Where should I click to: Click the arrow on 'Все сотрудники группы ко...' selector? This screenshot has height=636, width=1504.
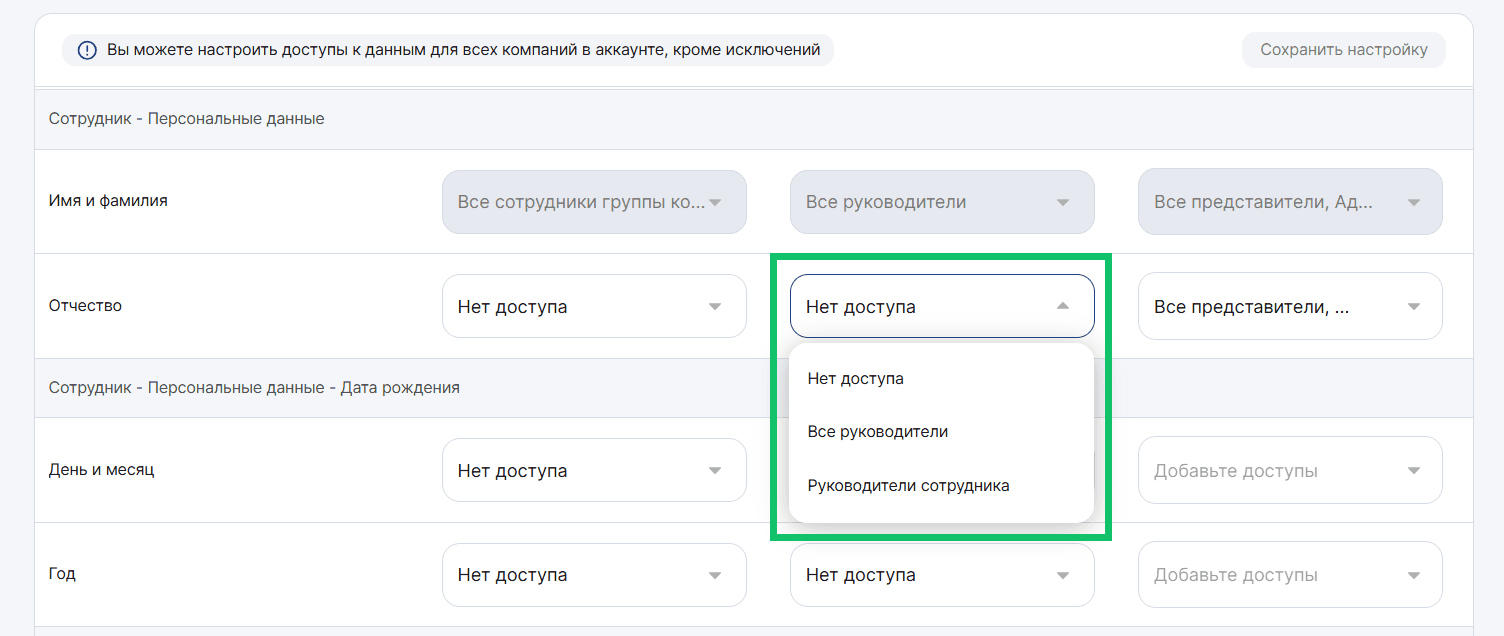[x=714, y=202]
